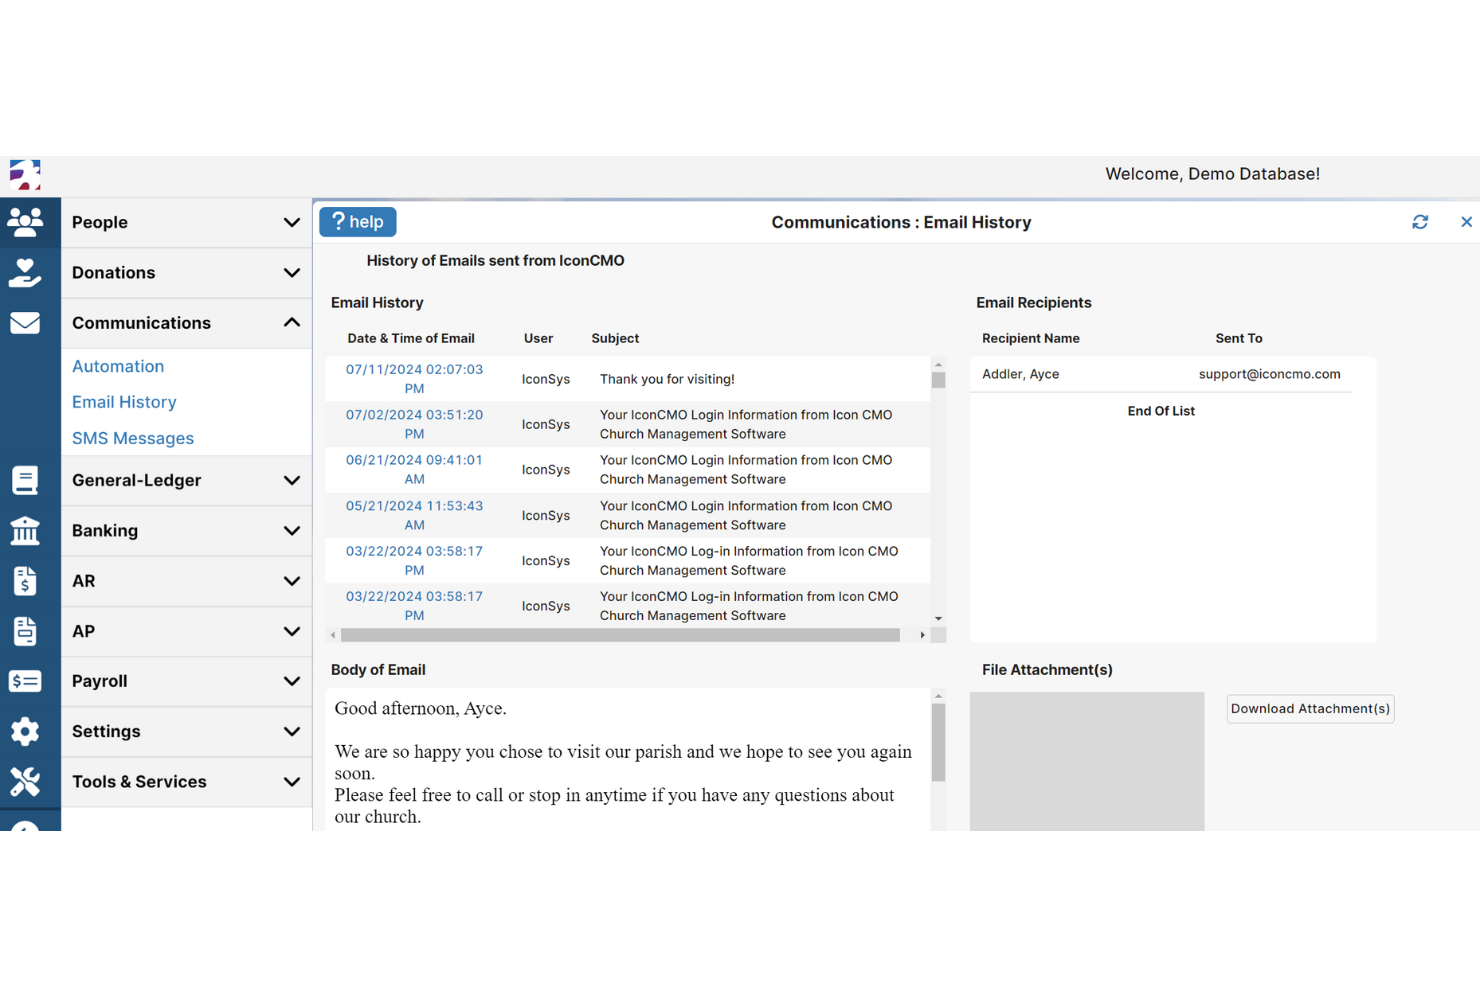Viewport: 1480px width, 987px height.
Task: Click the Download Attachment(s) button
Action: (x=1310, y=708)
